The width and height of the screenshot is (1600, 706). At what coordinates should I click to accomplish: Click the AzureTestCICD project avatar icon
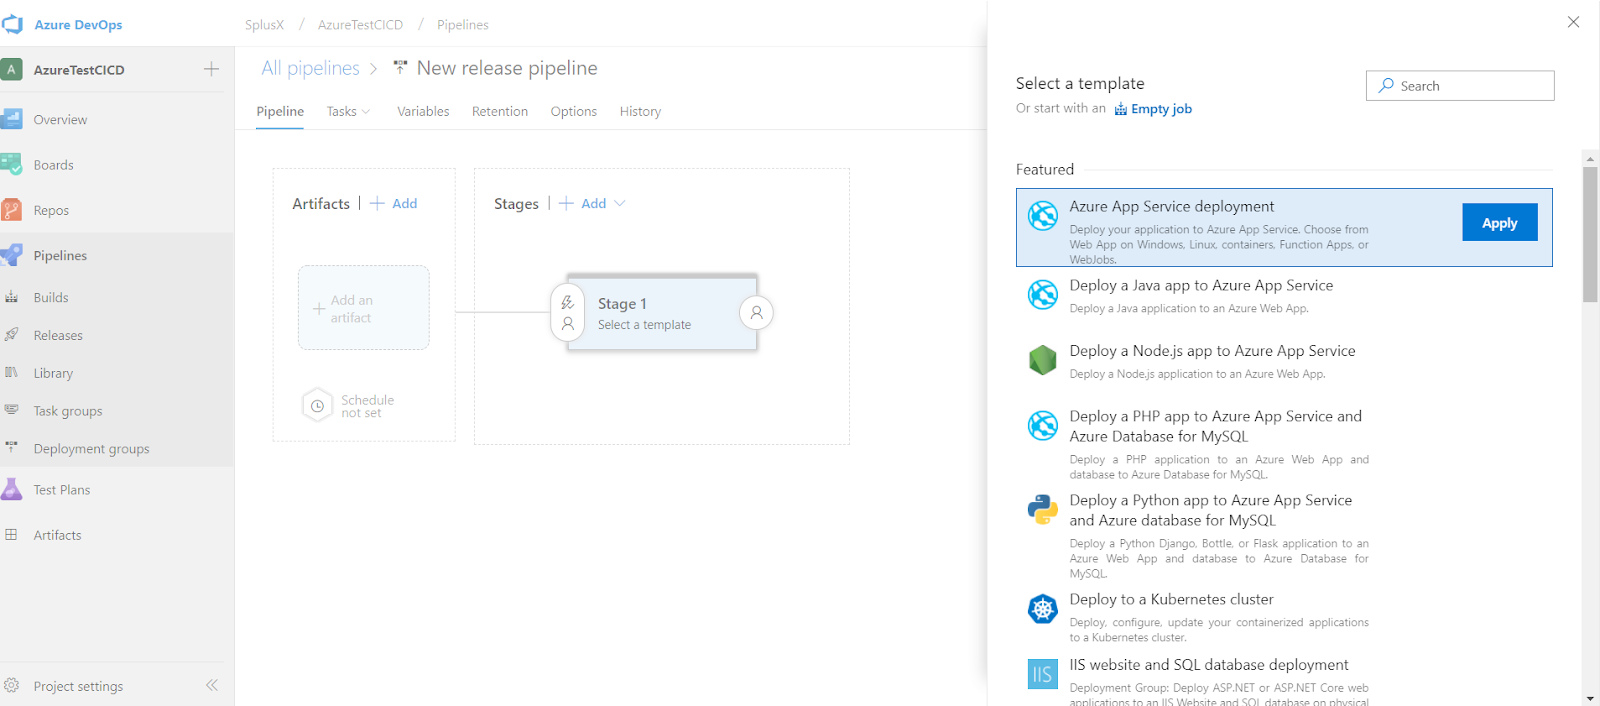[x=12, y=69]
